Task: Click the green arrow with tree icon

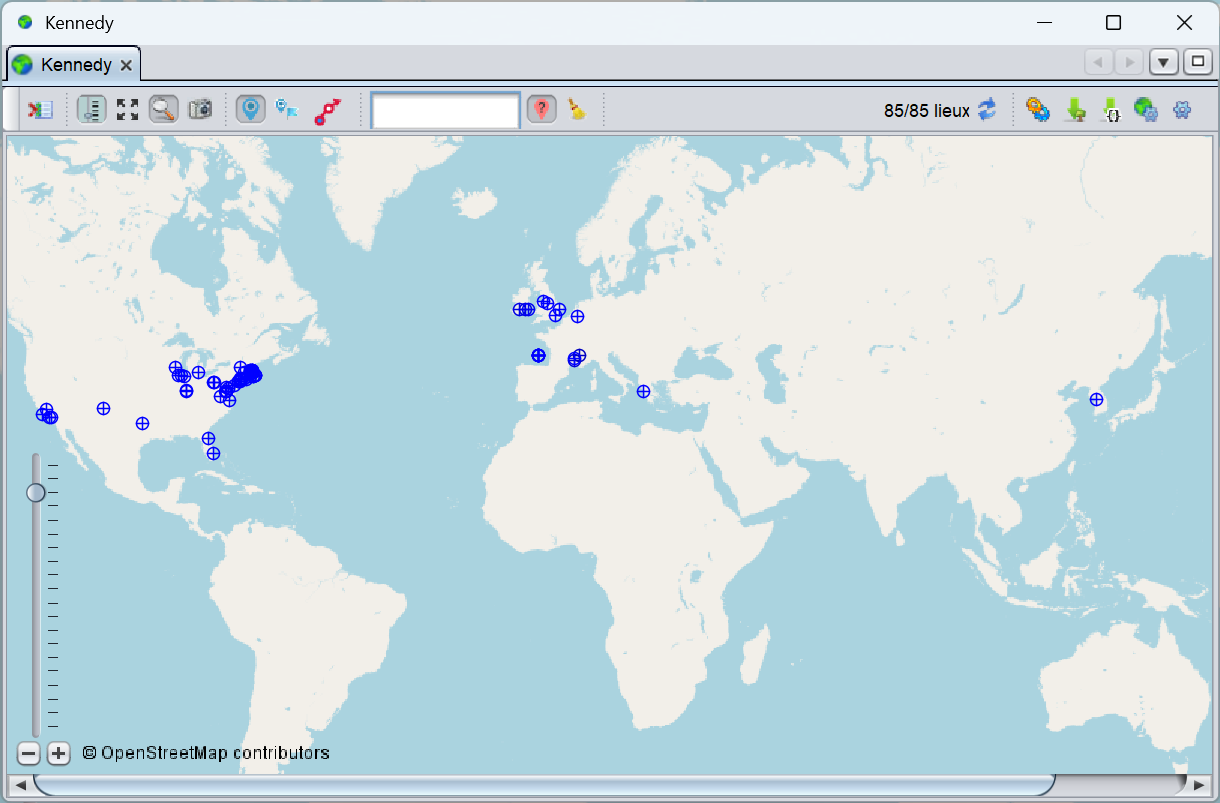Action: point(1076,110)
